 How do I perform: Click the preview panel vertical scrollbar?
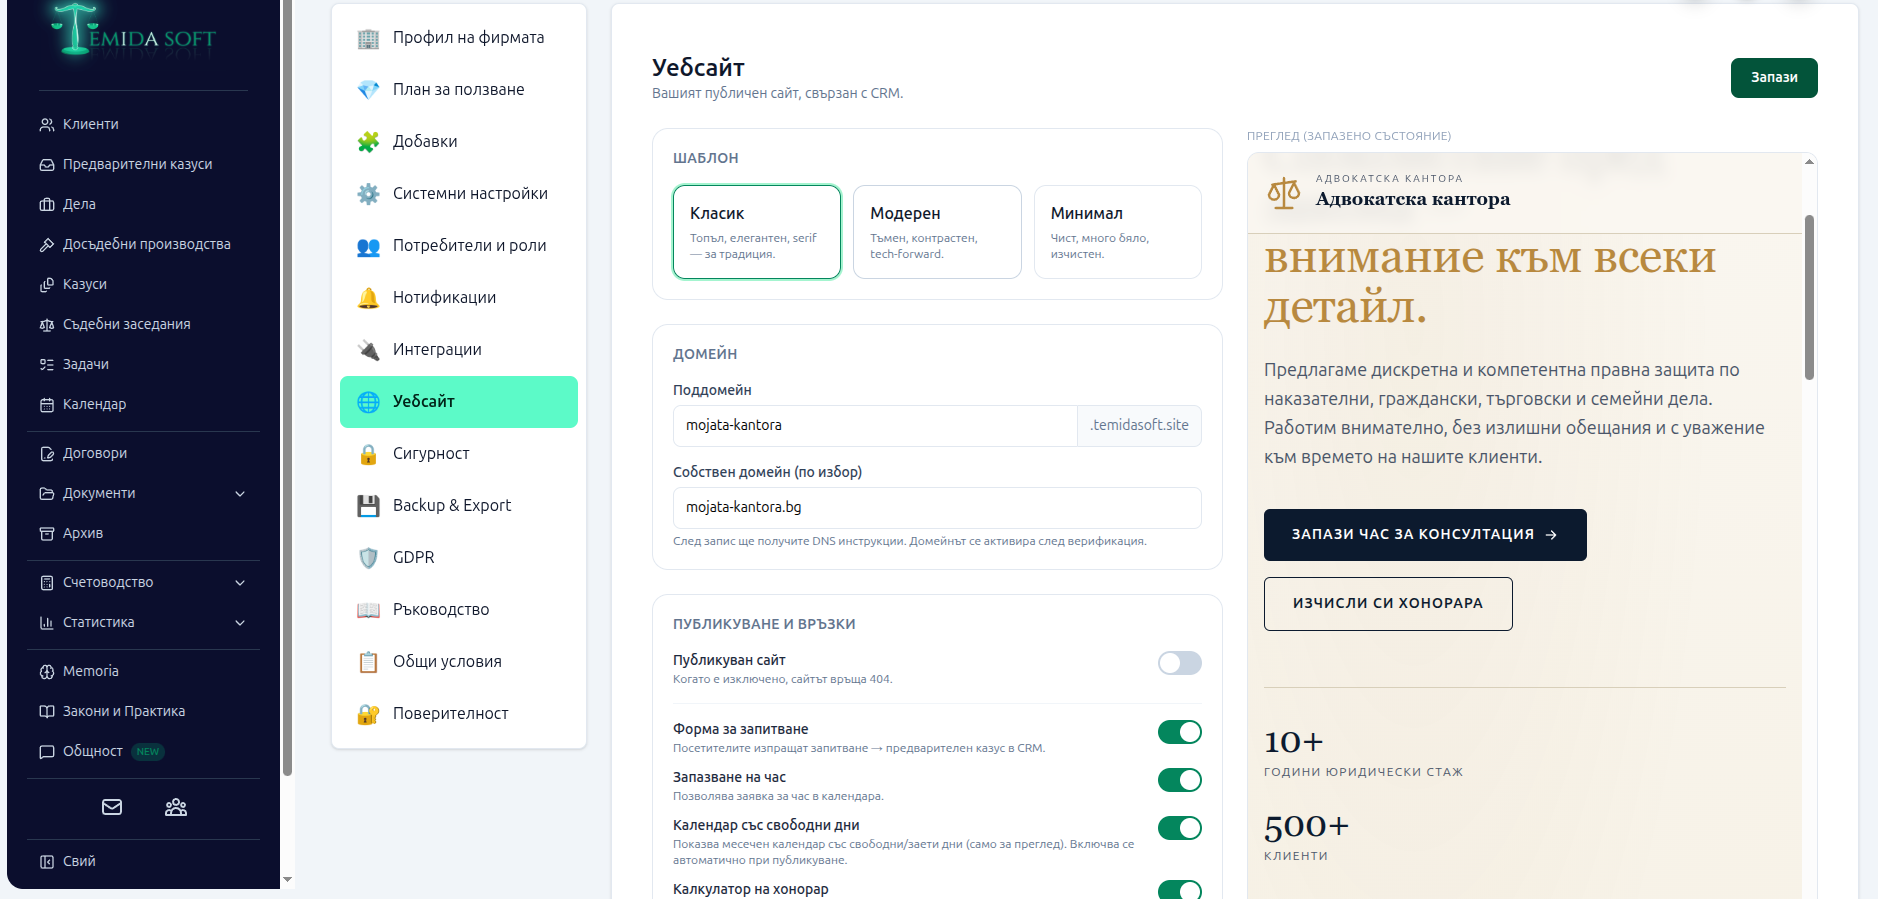point(1809,298)
